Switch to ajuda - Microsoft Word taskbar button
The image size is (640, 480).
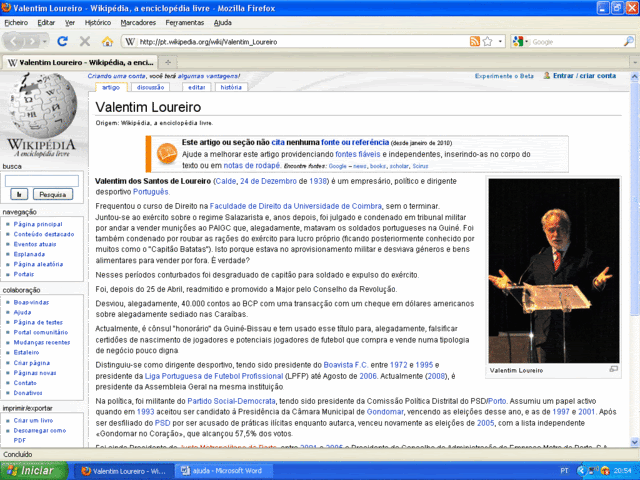pyautogui.click(x=222, y=471)
